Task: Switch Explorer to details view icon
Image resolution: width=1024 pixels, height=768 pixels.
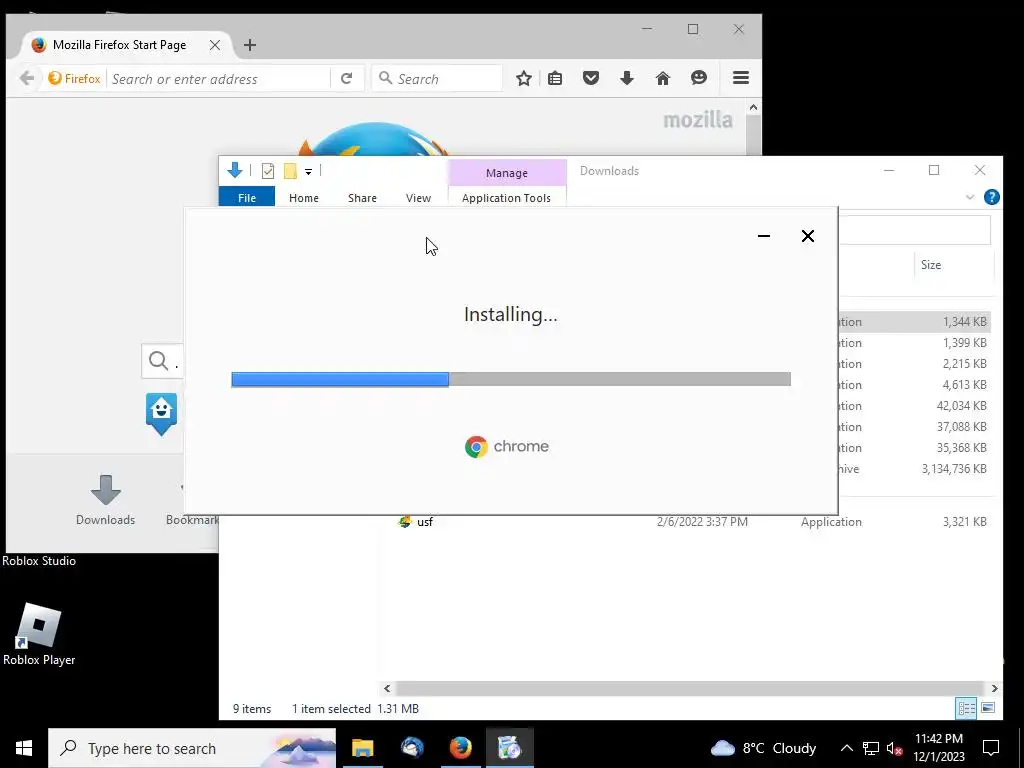Action: coord(966,708)
